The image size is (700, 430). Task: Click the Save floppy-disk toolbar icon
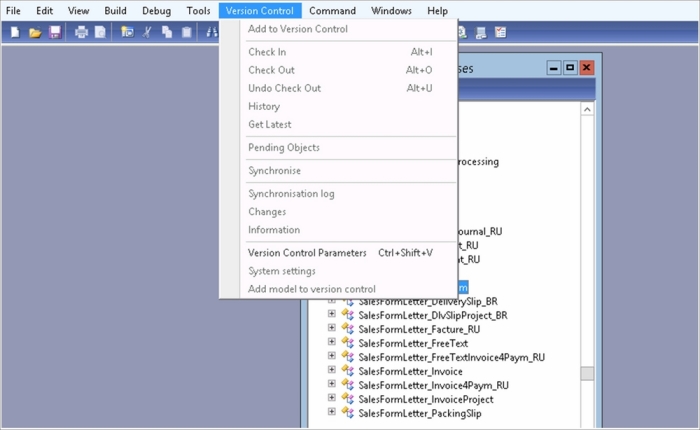pyautogui.click(x=55, y=32)
